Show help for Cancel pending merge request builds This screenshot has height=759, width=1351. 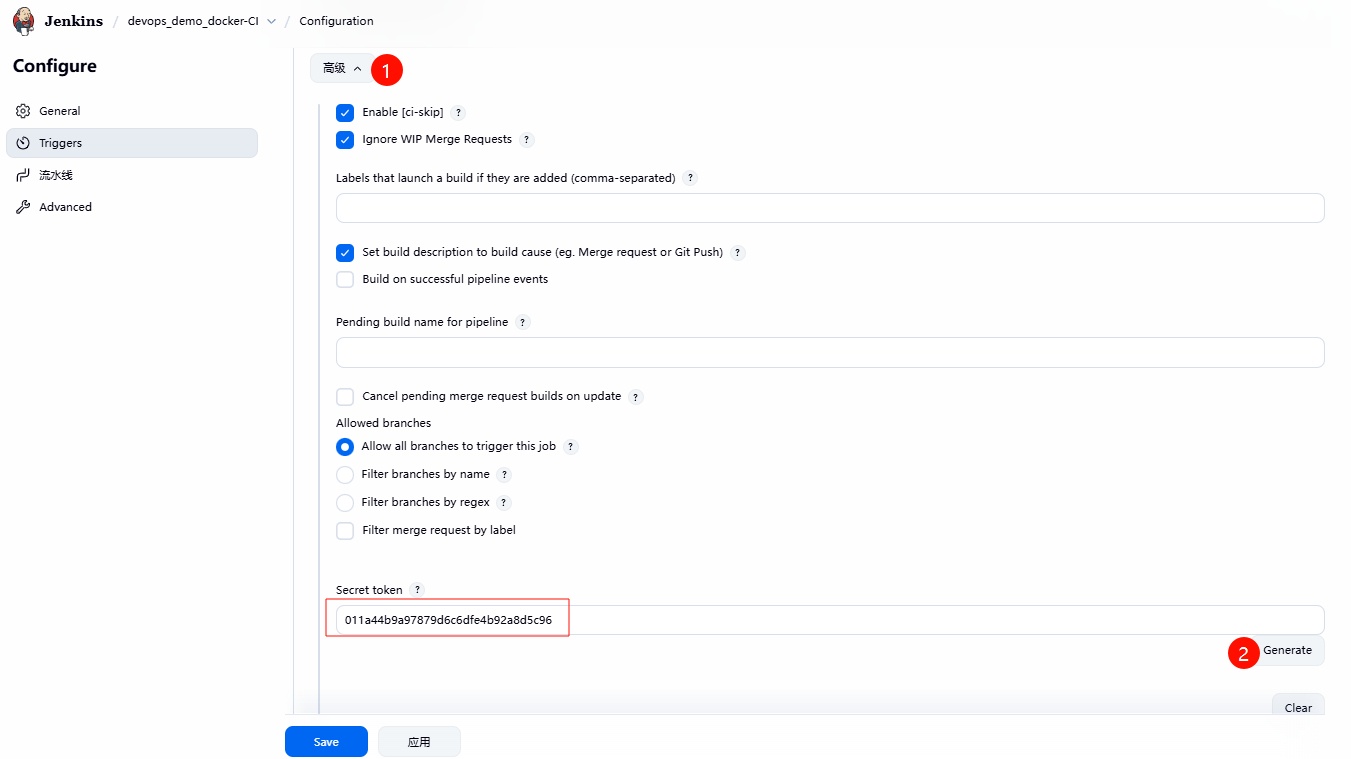click(x=636, y=397)
